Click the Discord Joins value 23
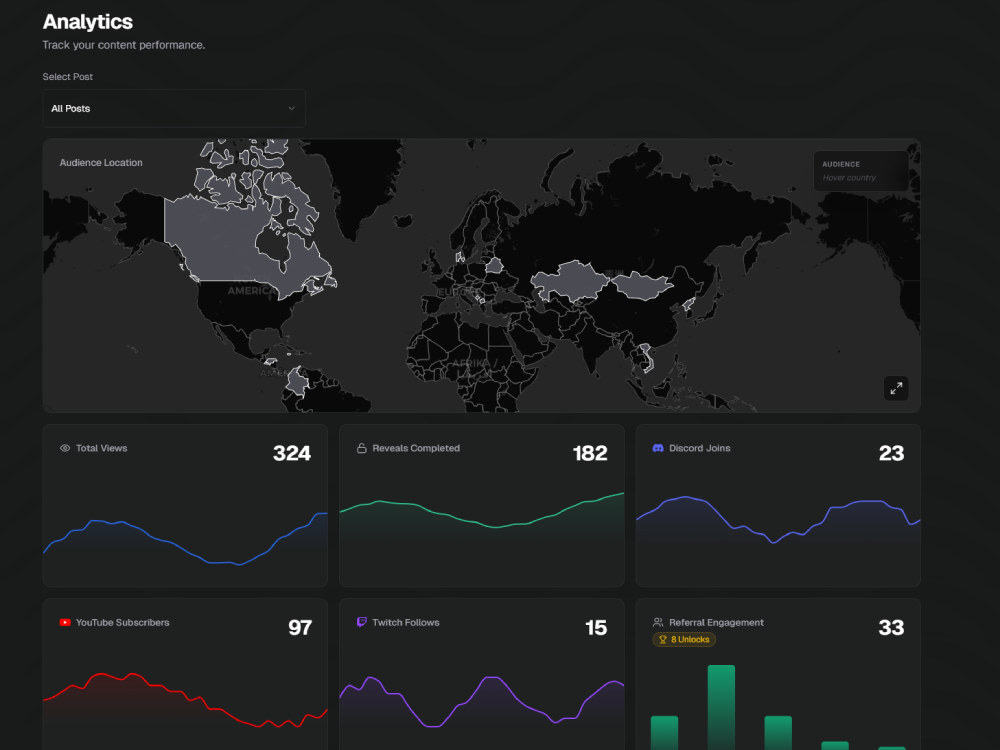 [891, 453]
